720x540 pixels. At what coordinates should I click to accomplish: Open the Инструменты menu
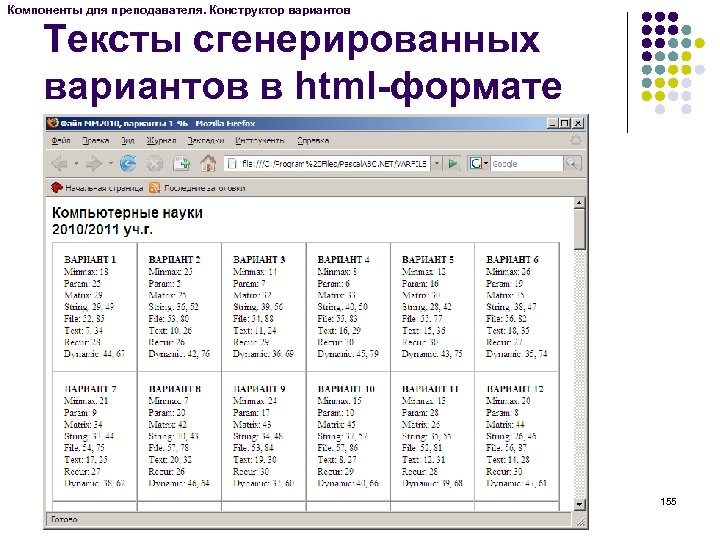click(x=260, y=141)
